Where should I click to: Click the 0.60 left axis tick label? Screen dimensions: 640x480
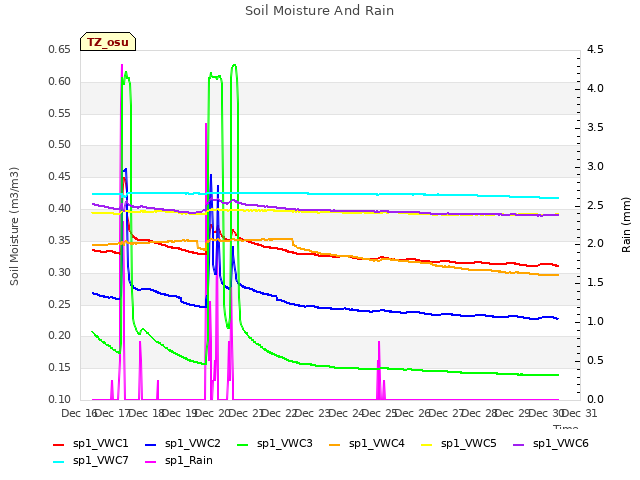click(x=59, y=82)
